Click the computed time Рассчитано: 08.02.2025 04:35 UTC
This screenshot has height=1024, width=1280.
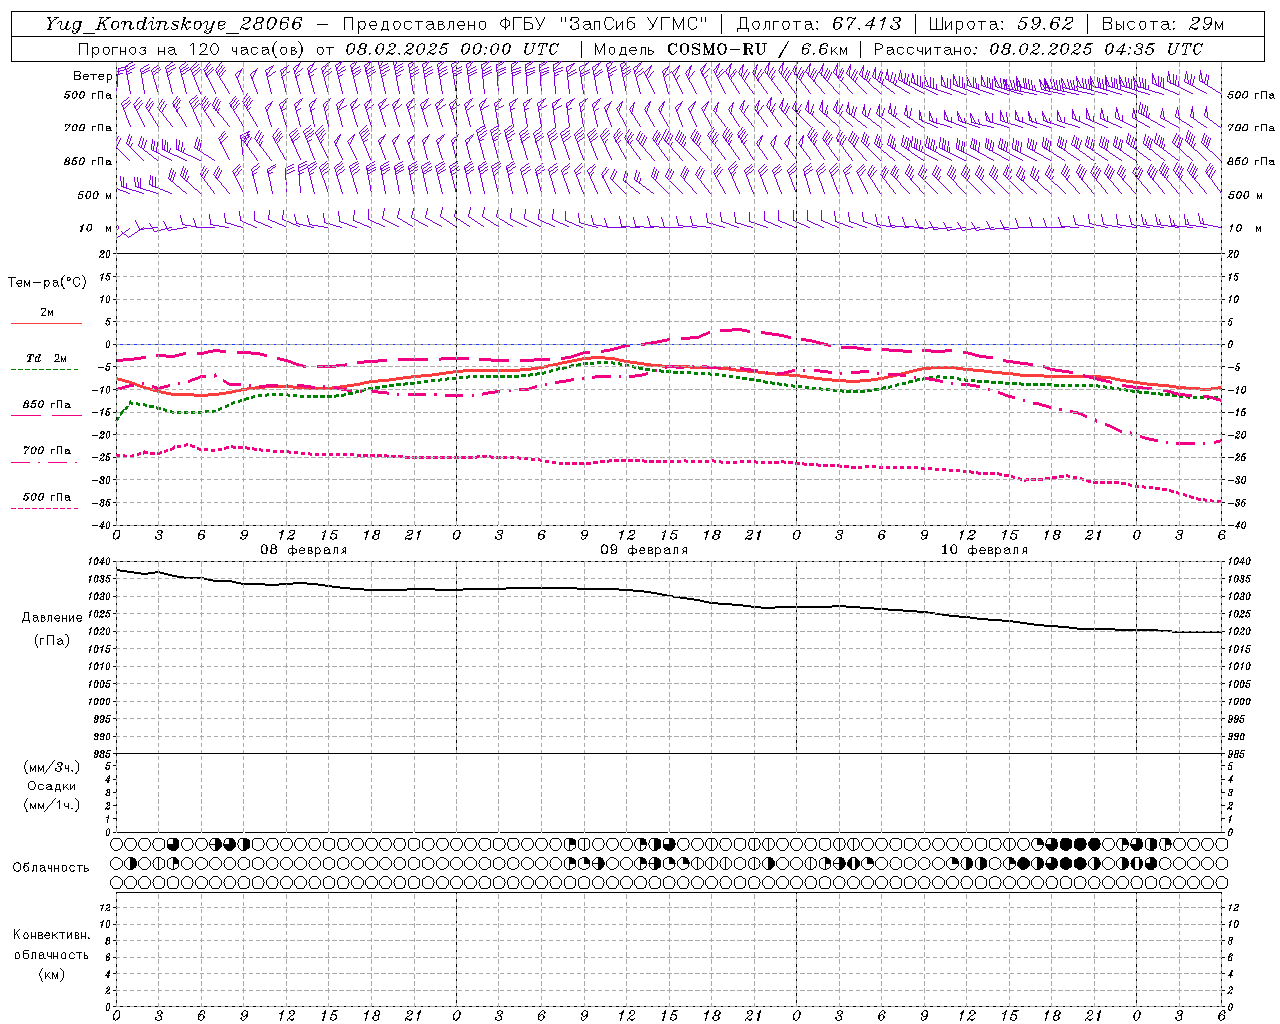pyautogui.click(x=1038, y=49)
